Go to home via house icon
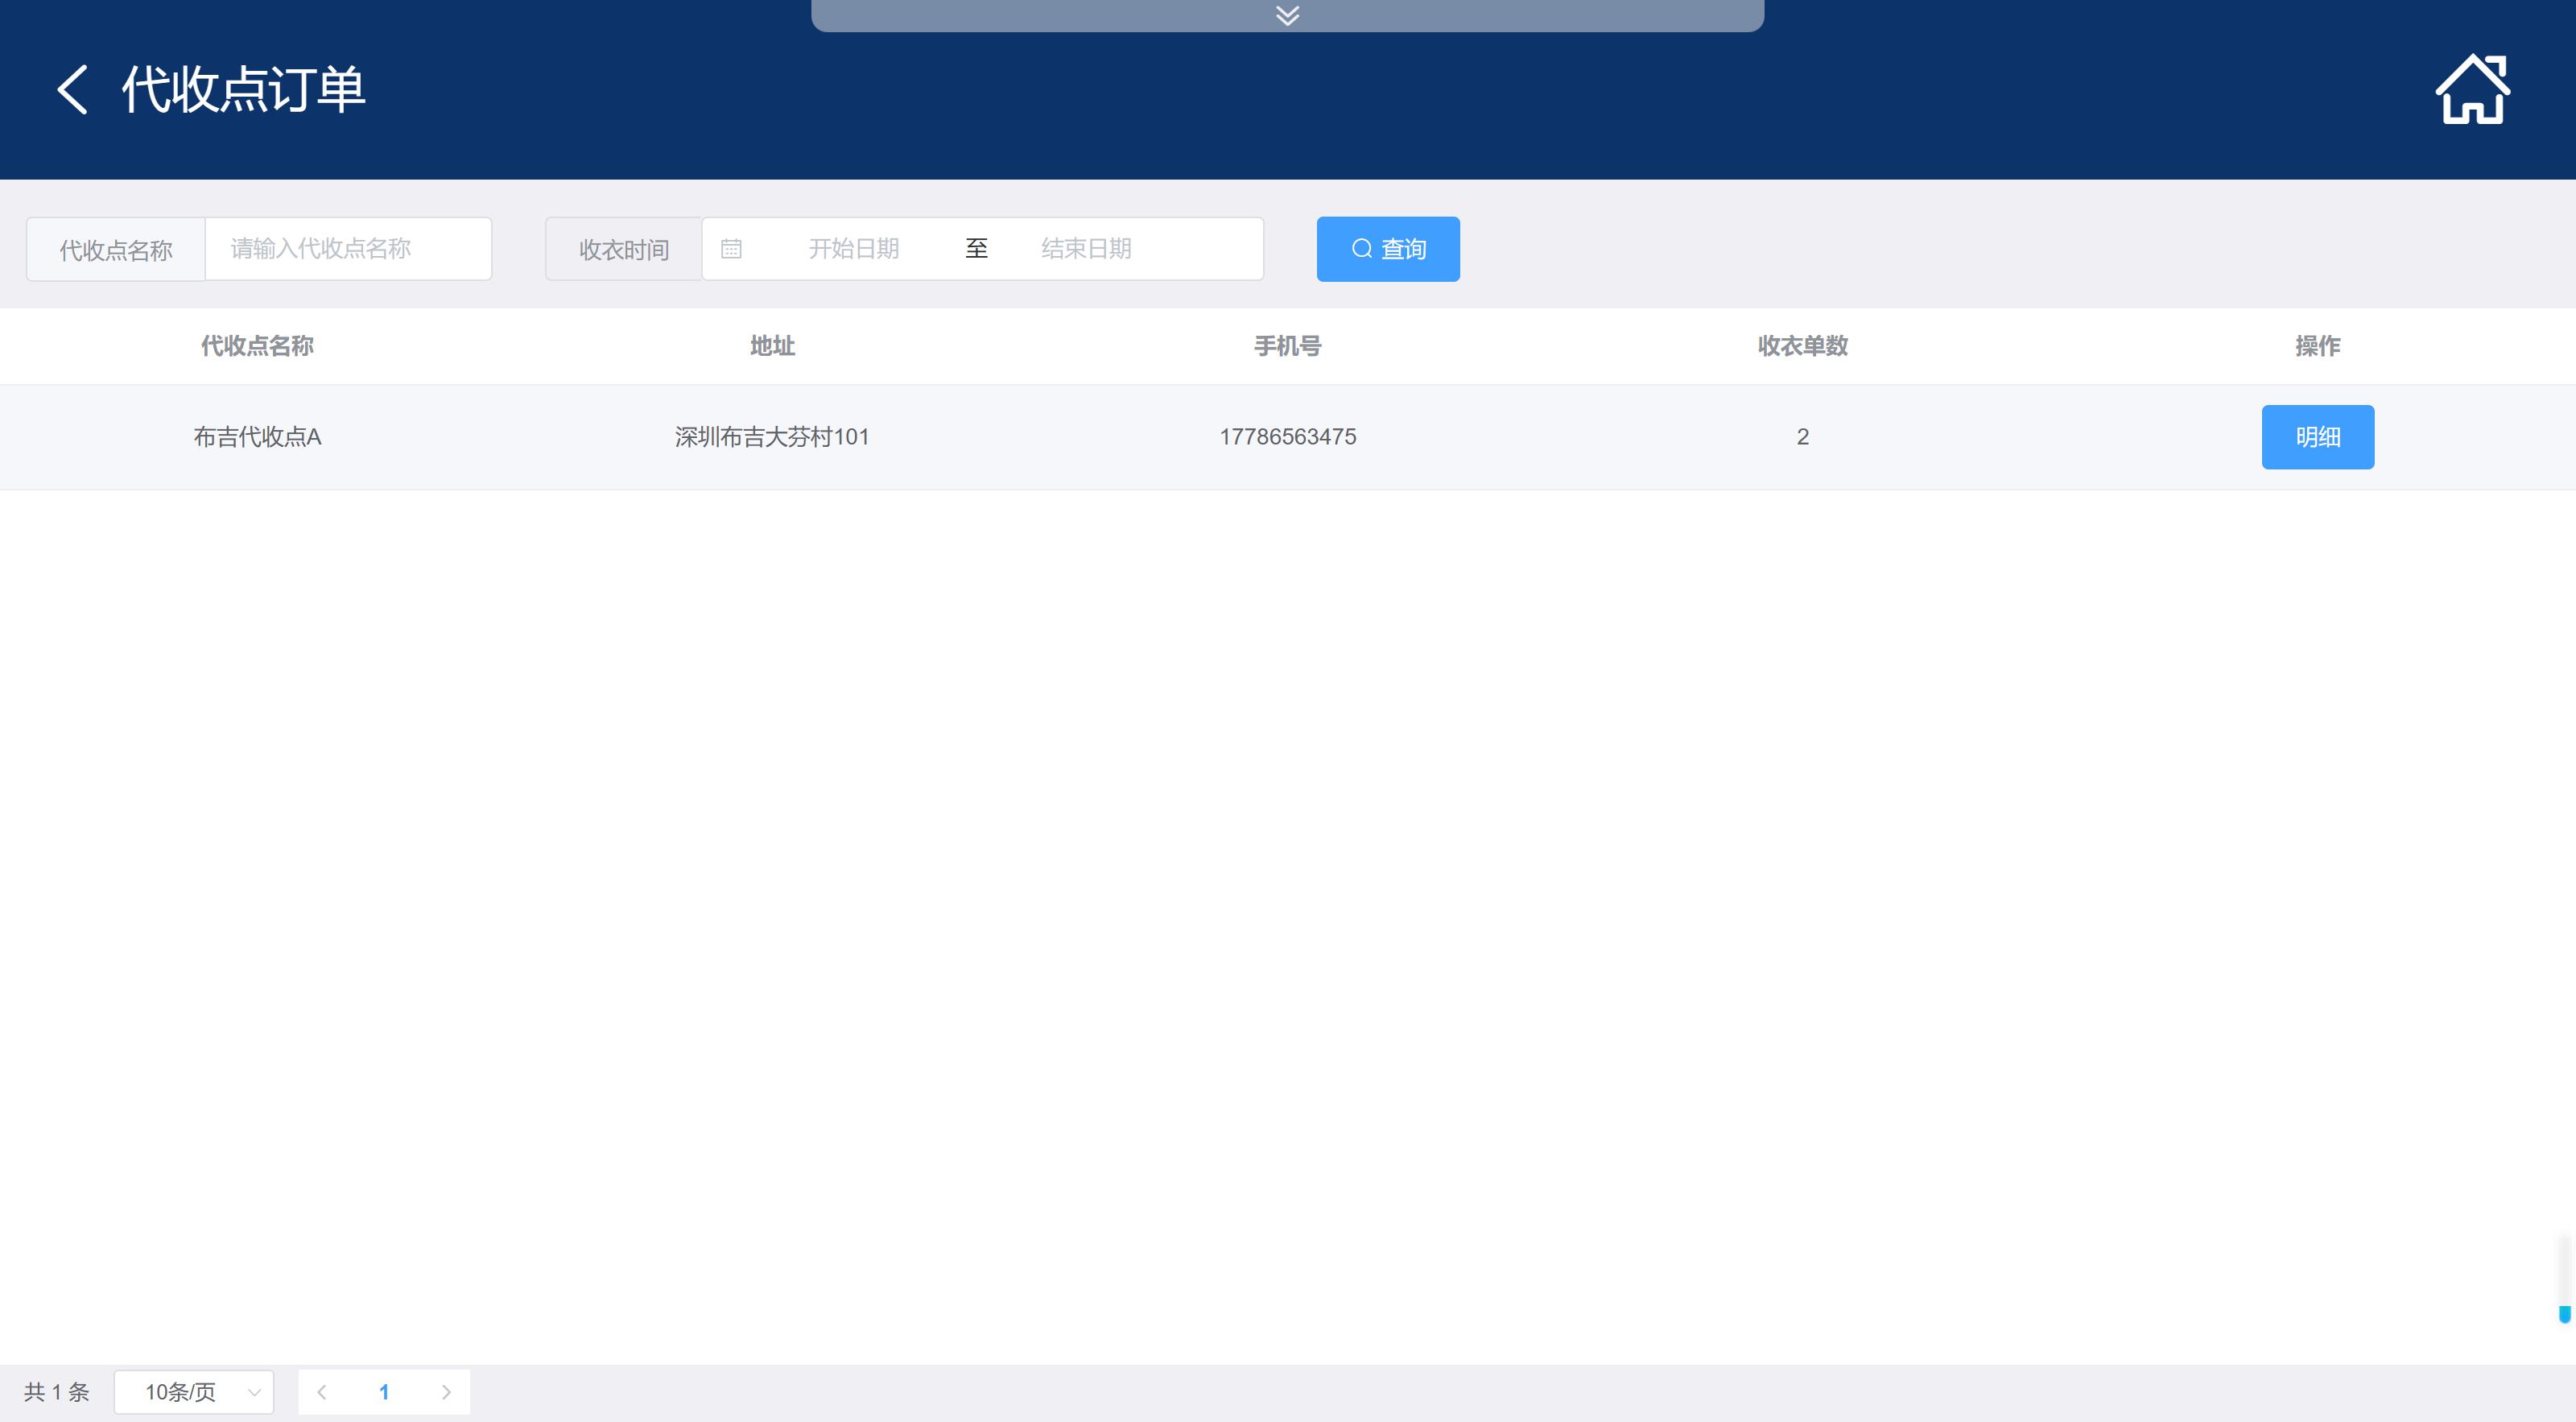 (x=2472, y=90)
